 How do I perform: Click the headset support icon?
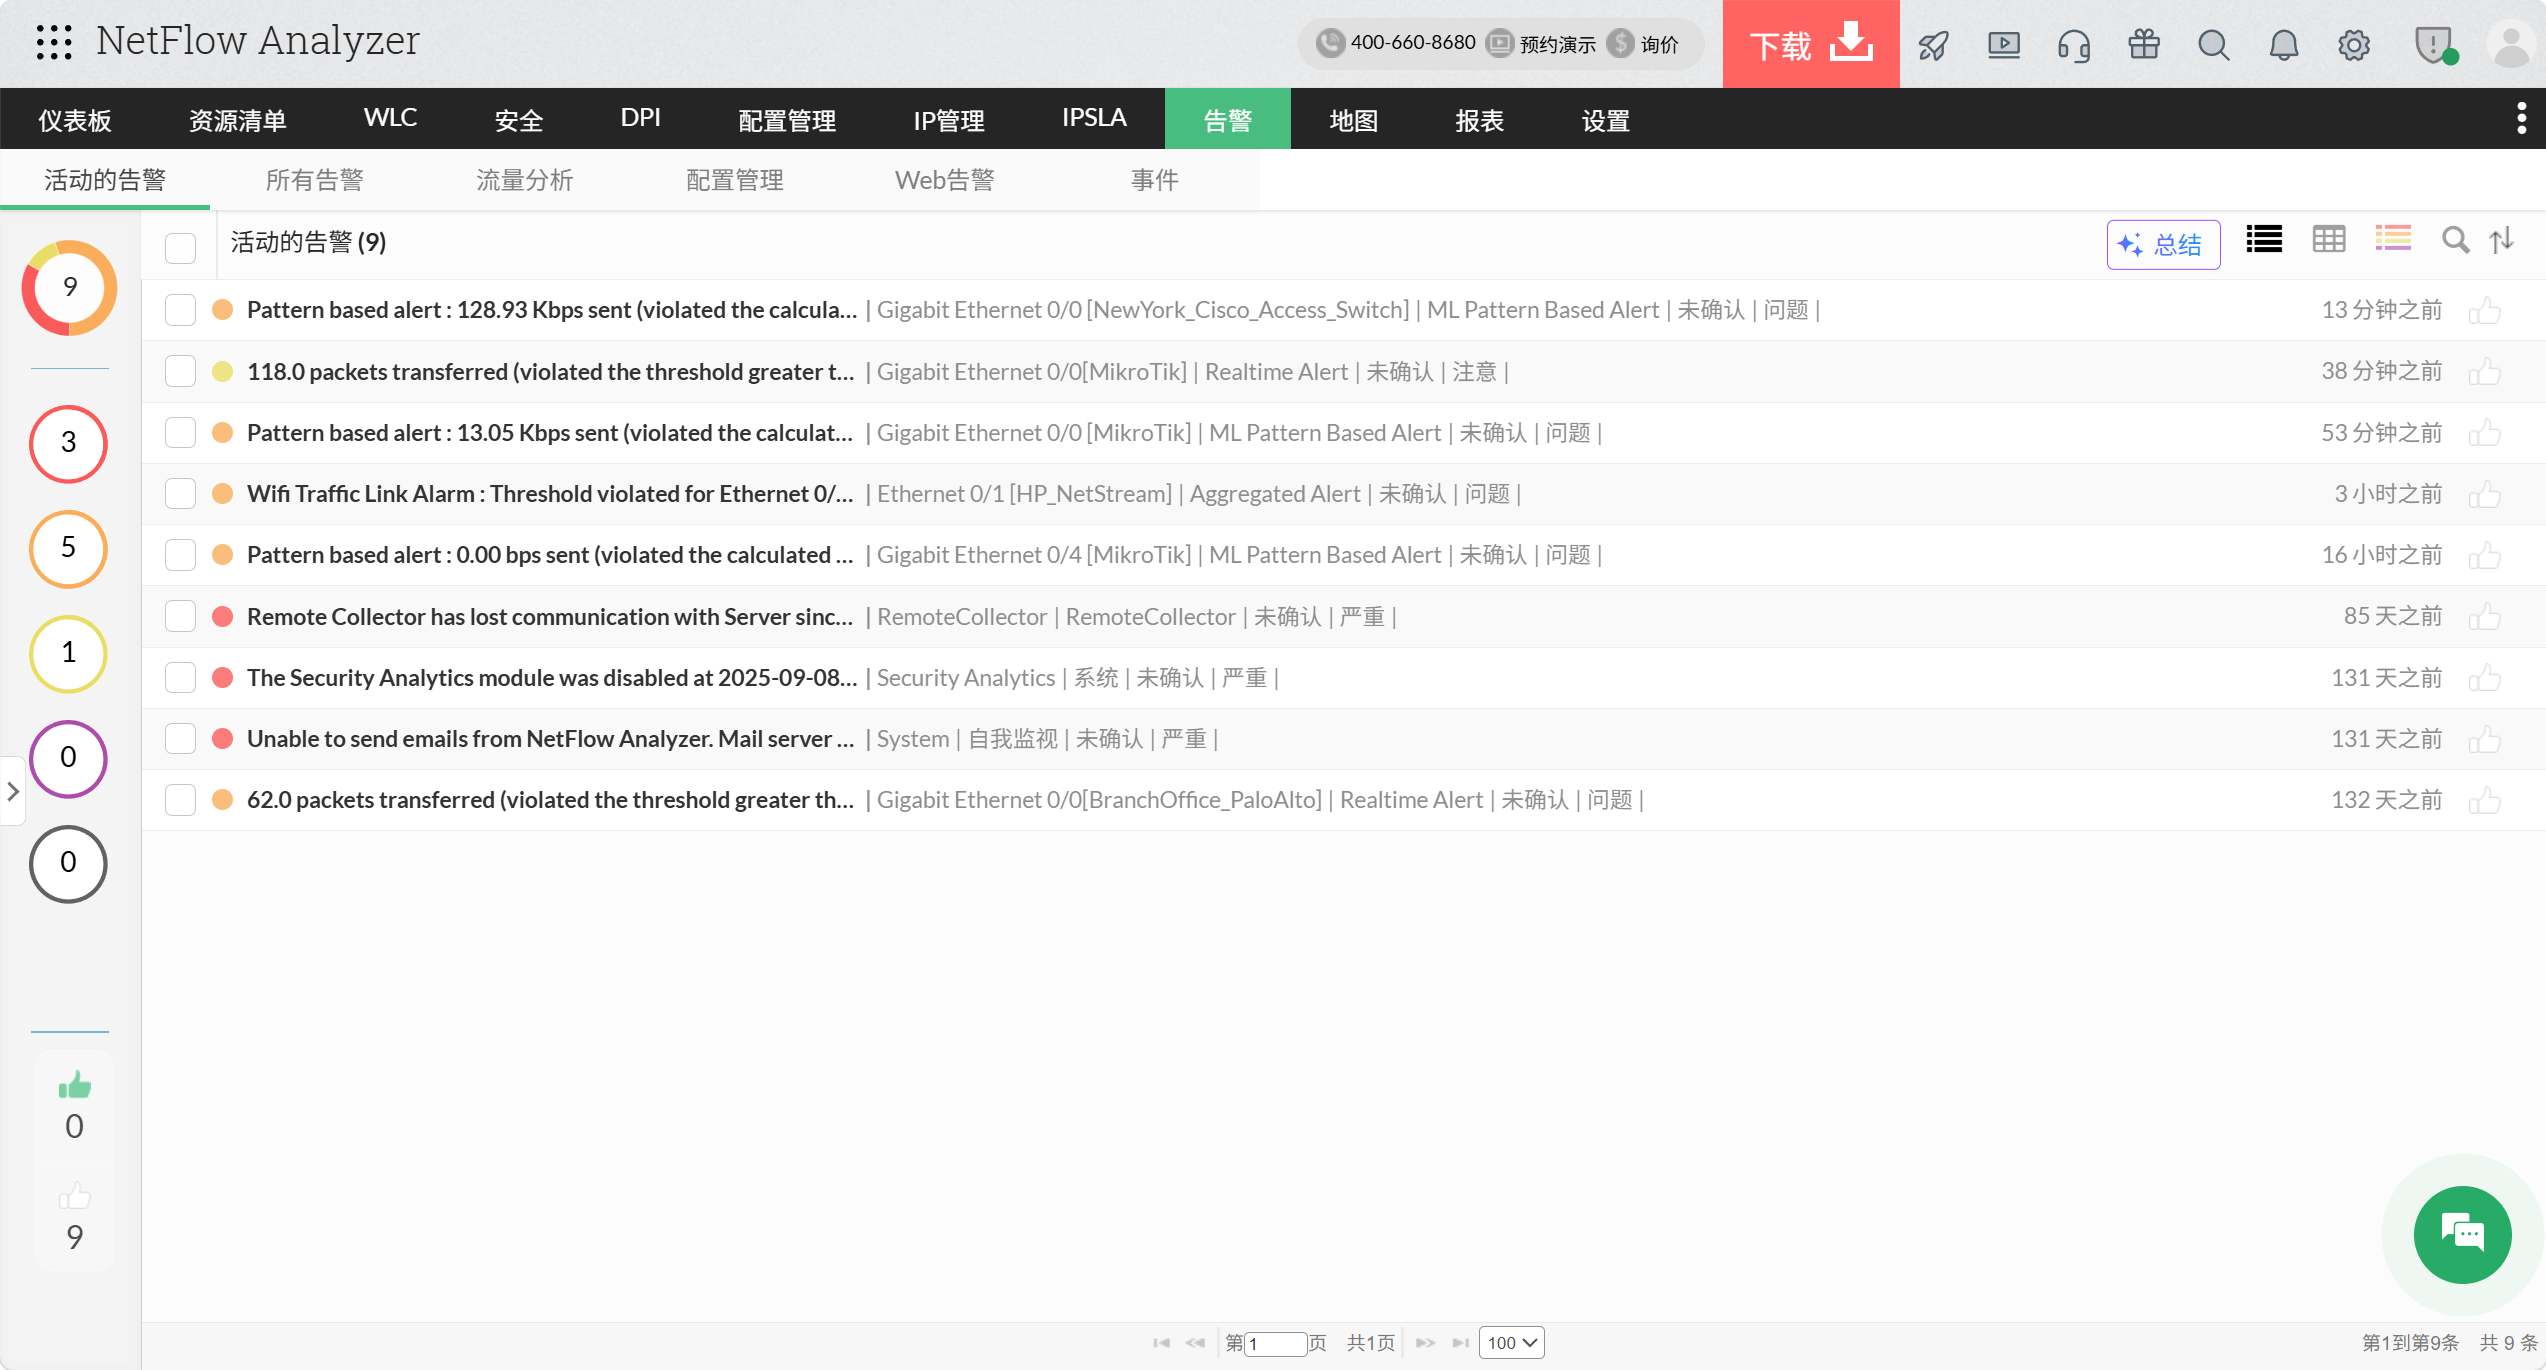[2073, 45]
